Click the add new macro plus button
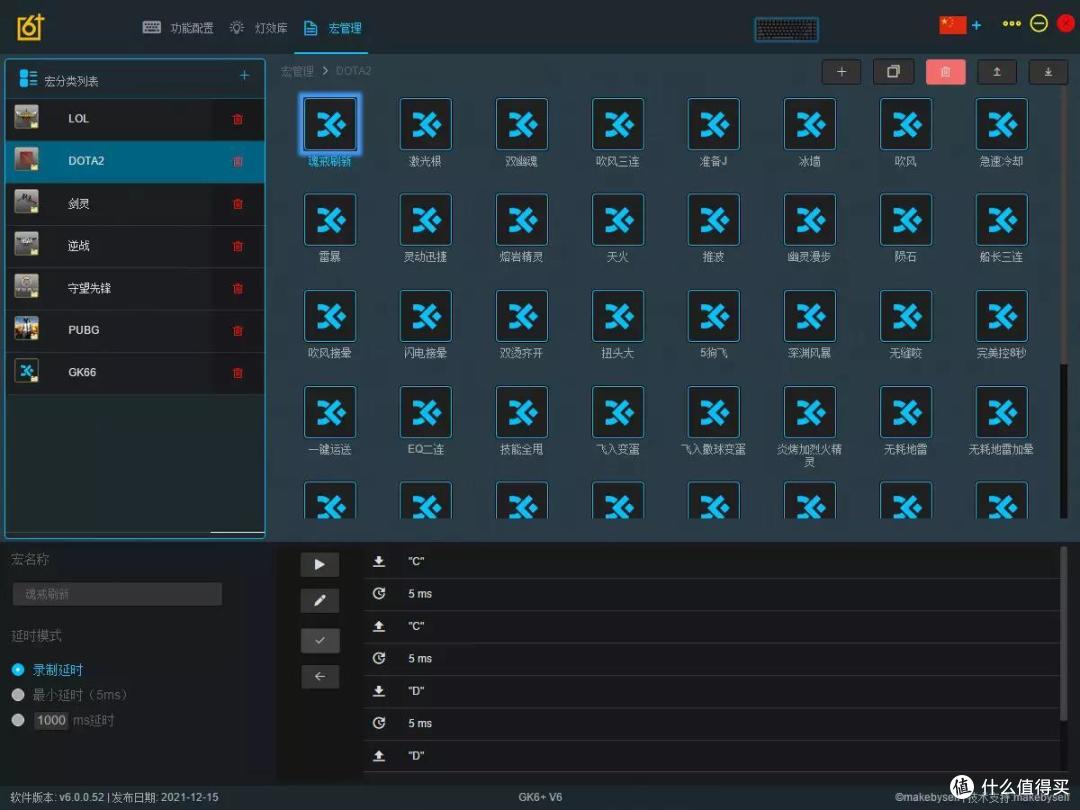 coord(841,72)
